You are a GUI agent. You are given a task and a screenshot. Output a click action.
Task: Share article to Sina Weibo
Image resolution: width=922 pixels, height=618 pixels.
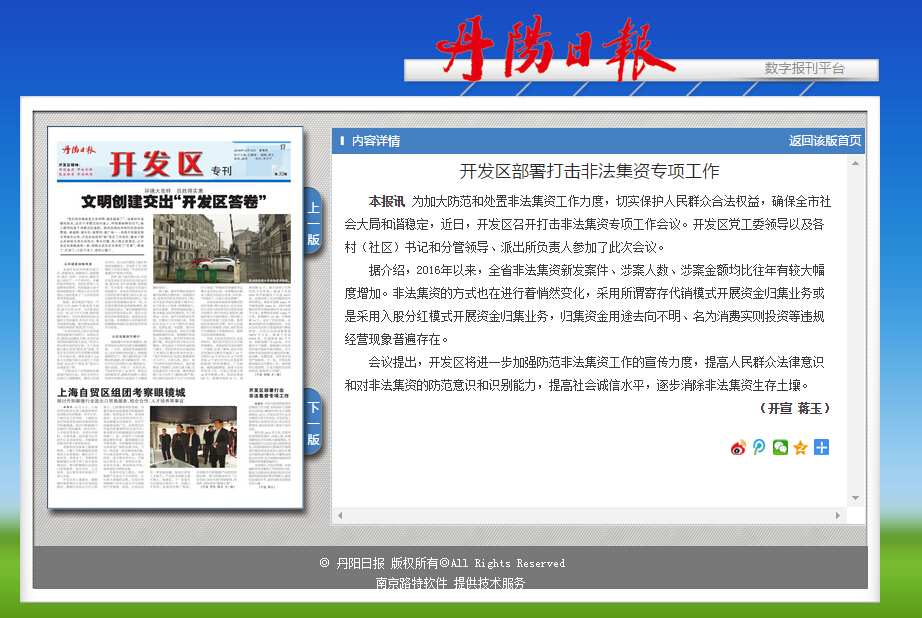coord(739,447)
